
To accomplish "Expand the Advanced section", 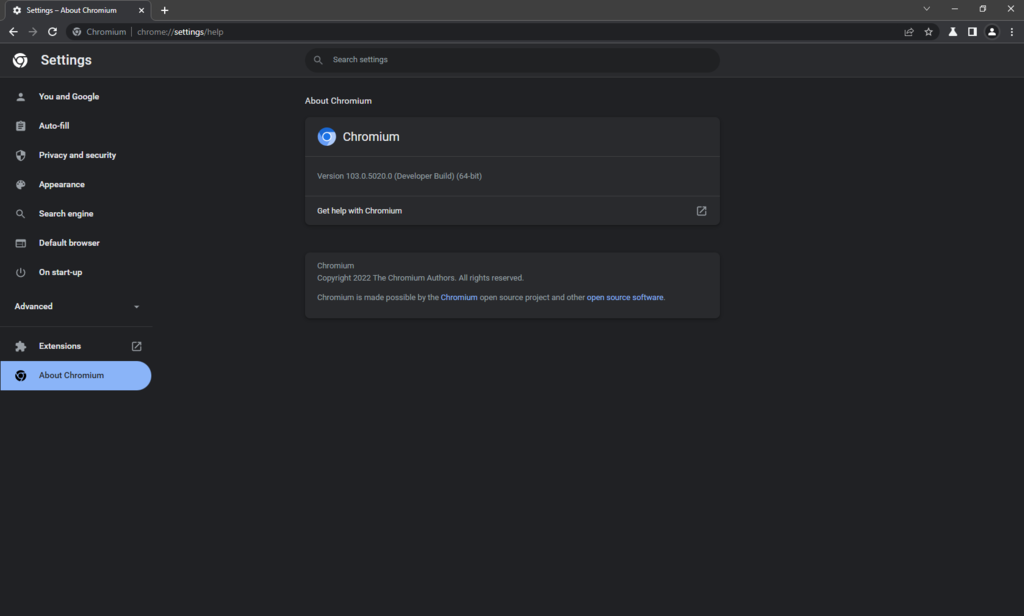I will point(76,306).
